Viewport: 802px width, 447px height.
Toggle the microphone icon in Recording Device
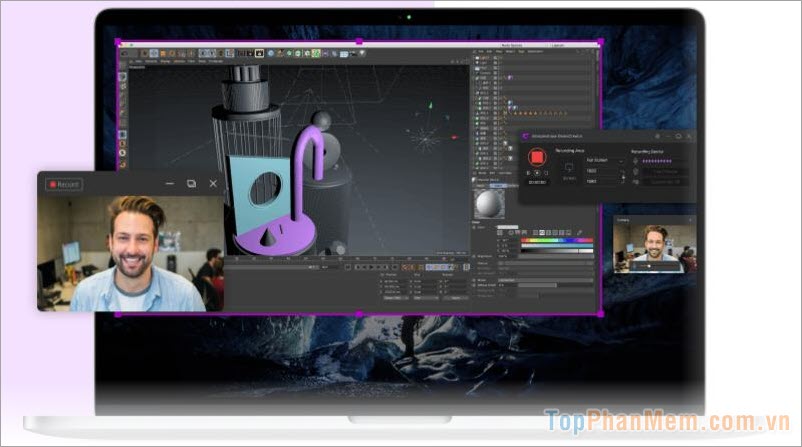[635, 161]
